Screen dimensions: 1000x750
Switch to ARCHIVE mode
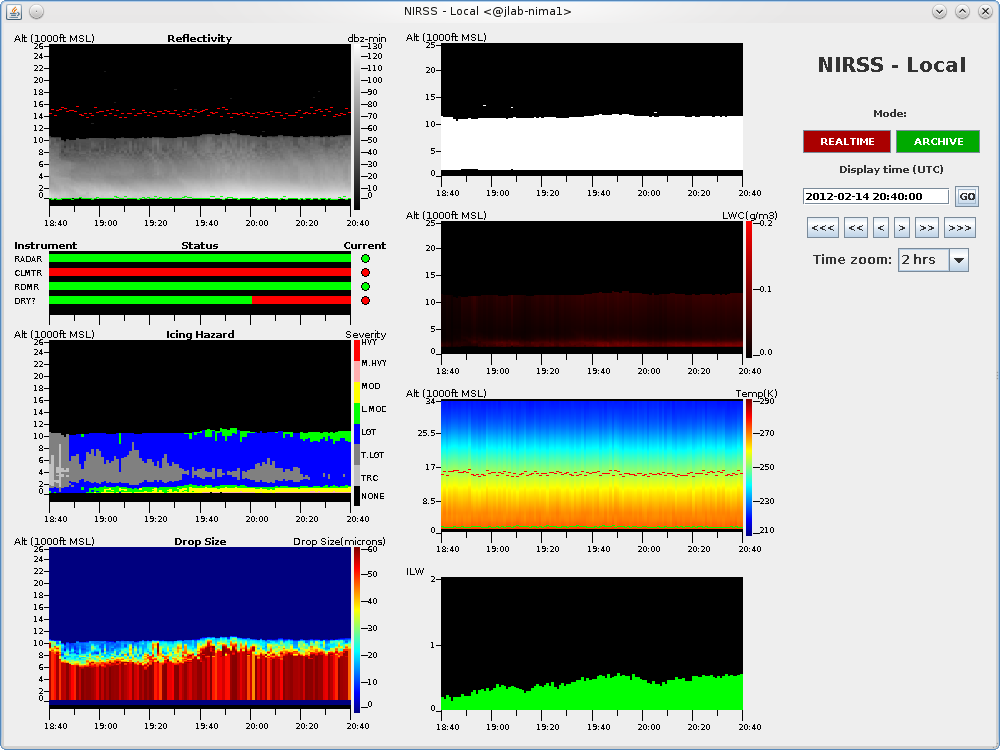(x=938, y=142)
